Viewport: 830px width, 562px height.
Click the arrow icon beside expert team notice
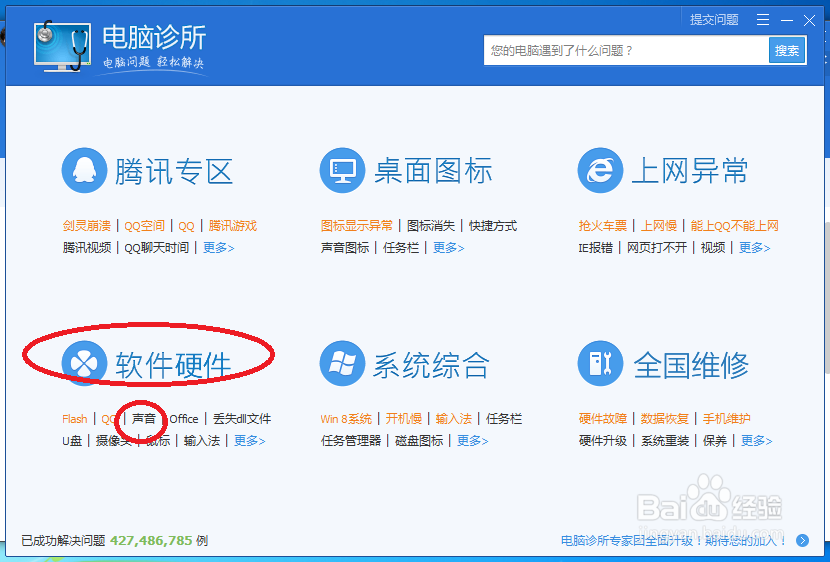[802, 540]
